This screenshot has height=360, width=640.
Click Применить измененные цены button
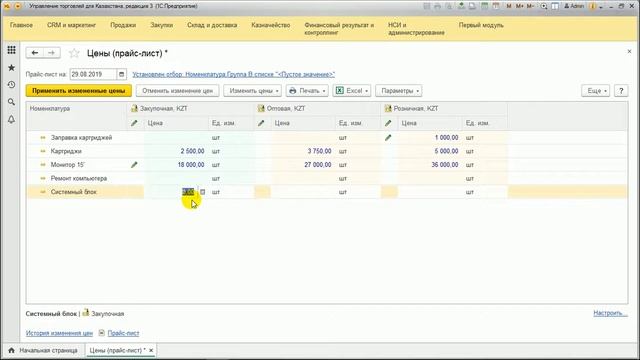click(79, 91)
